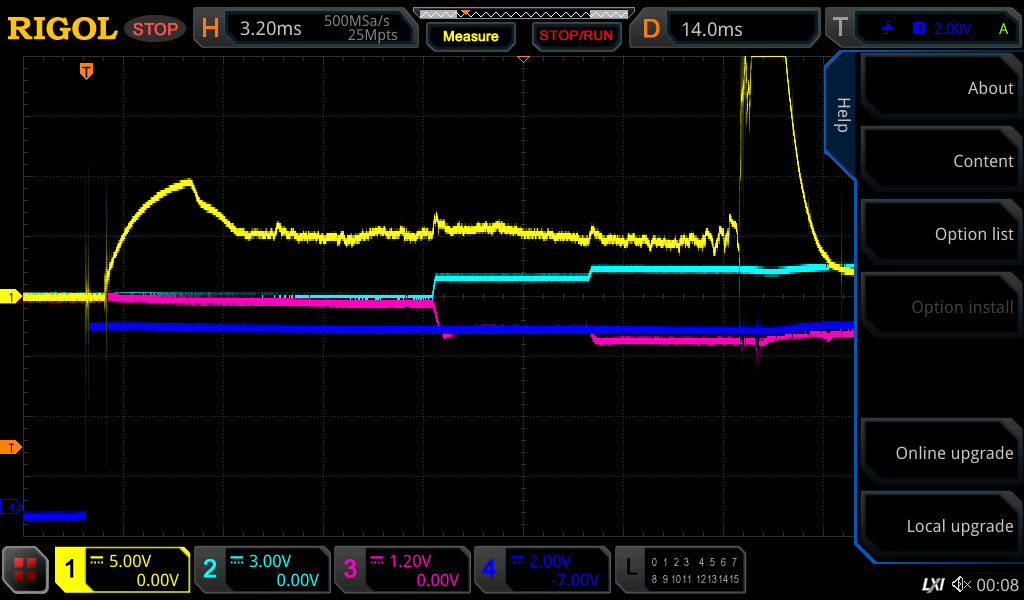The height and width of the screenshot is (600, 1024).
Task: Select the orange trigger level marker on left edge
Action: [13, 447]
